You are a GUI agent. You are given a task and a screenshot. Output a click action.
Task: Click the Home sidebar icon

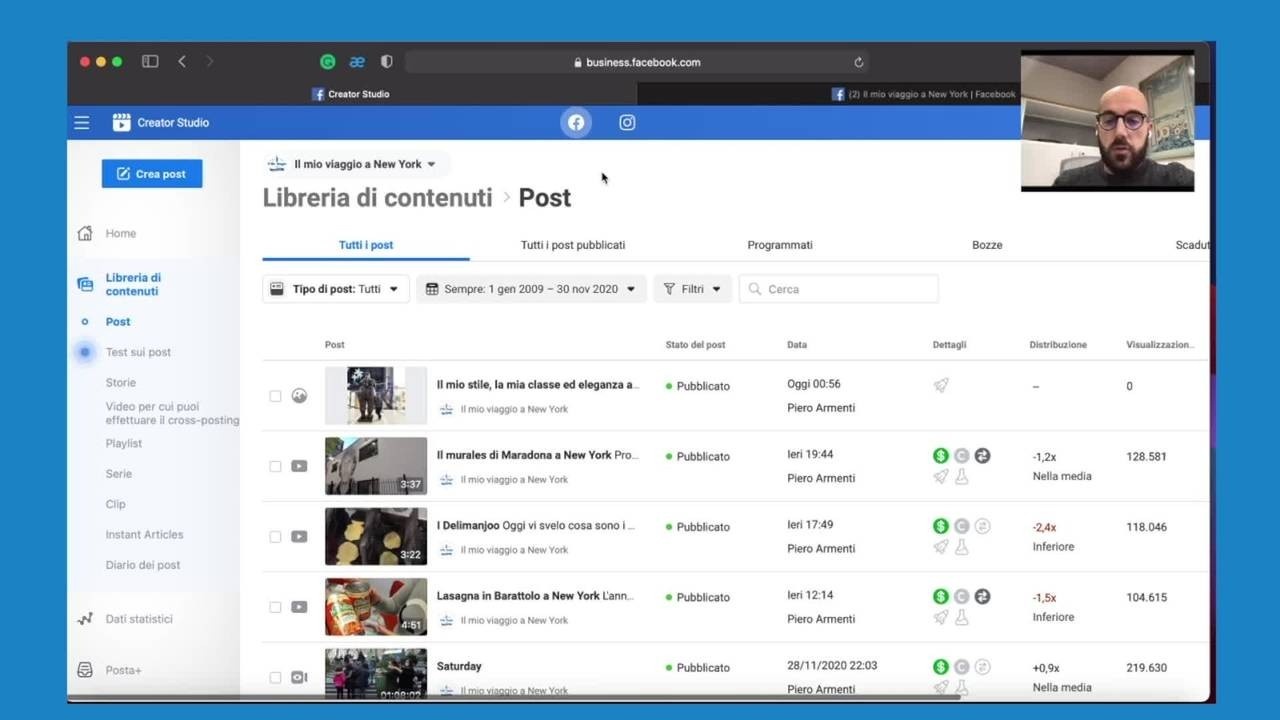tap(85, 234)
